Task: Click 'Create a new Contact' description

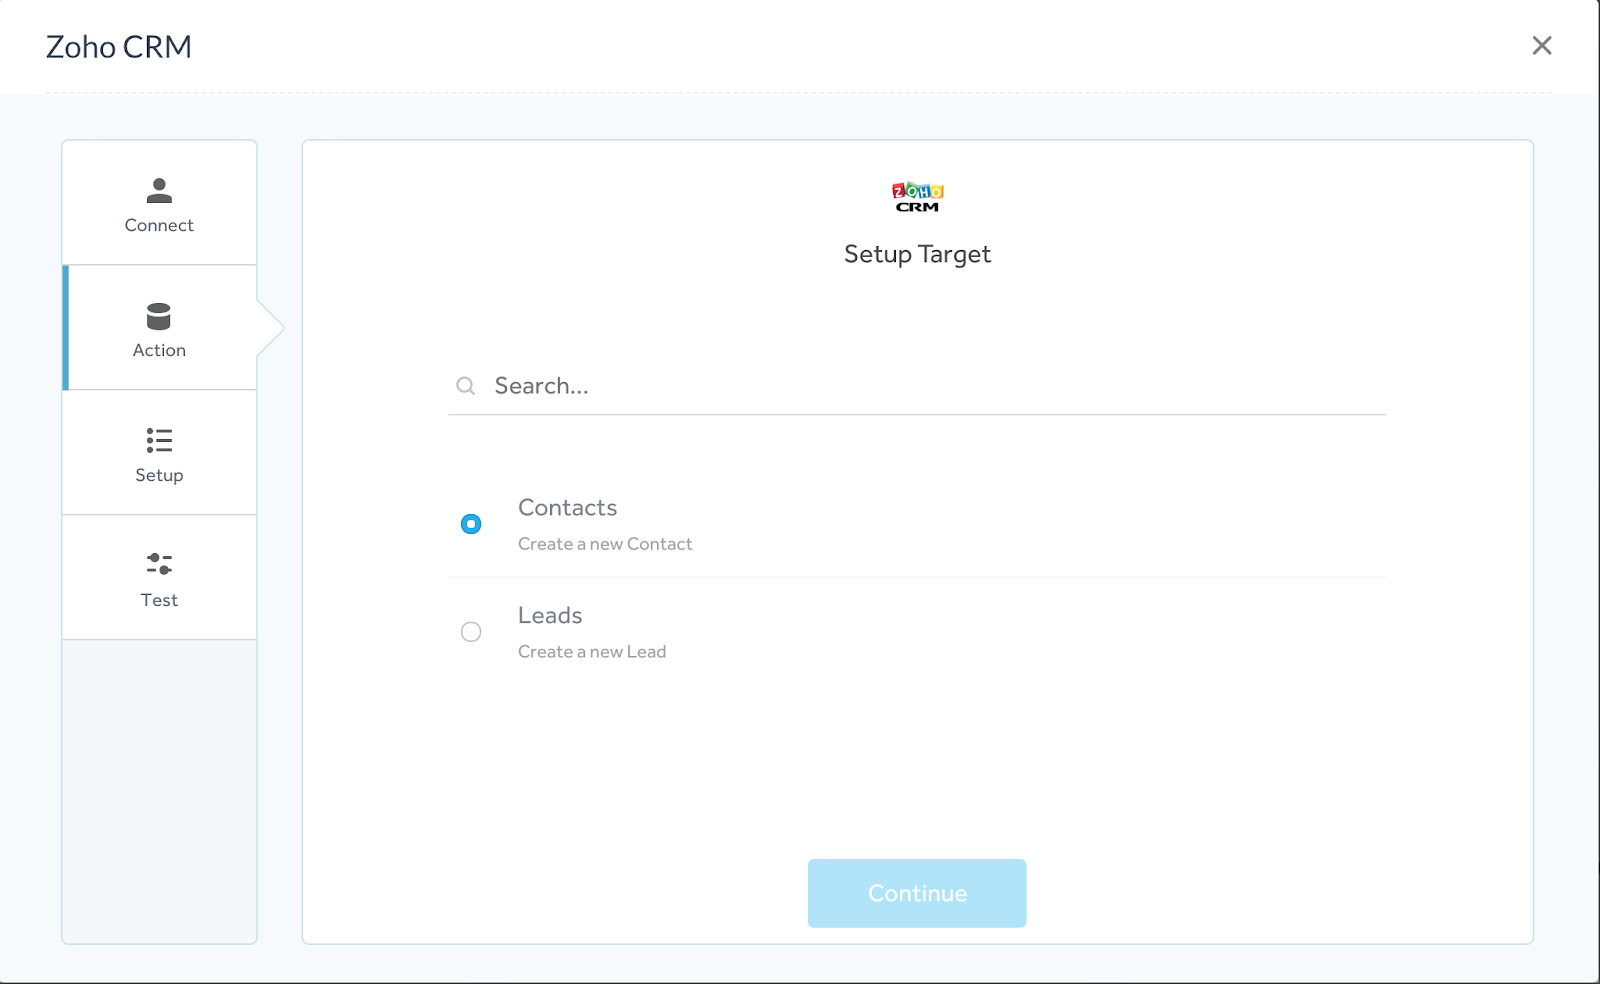Action: pos(605,544)
